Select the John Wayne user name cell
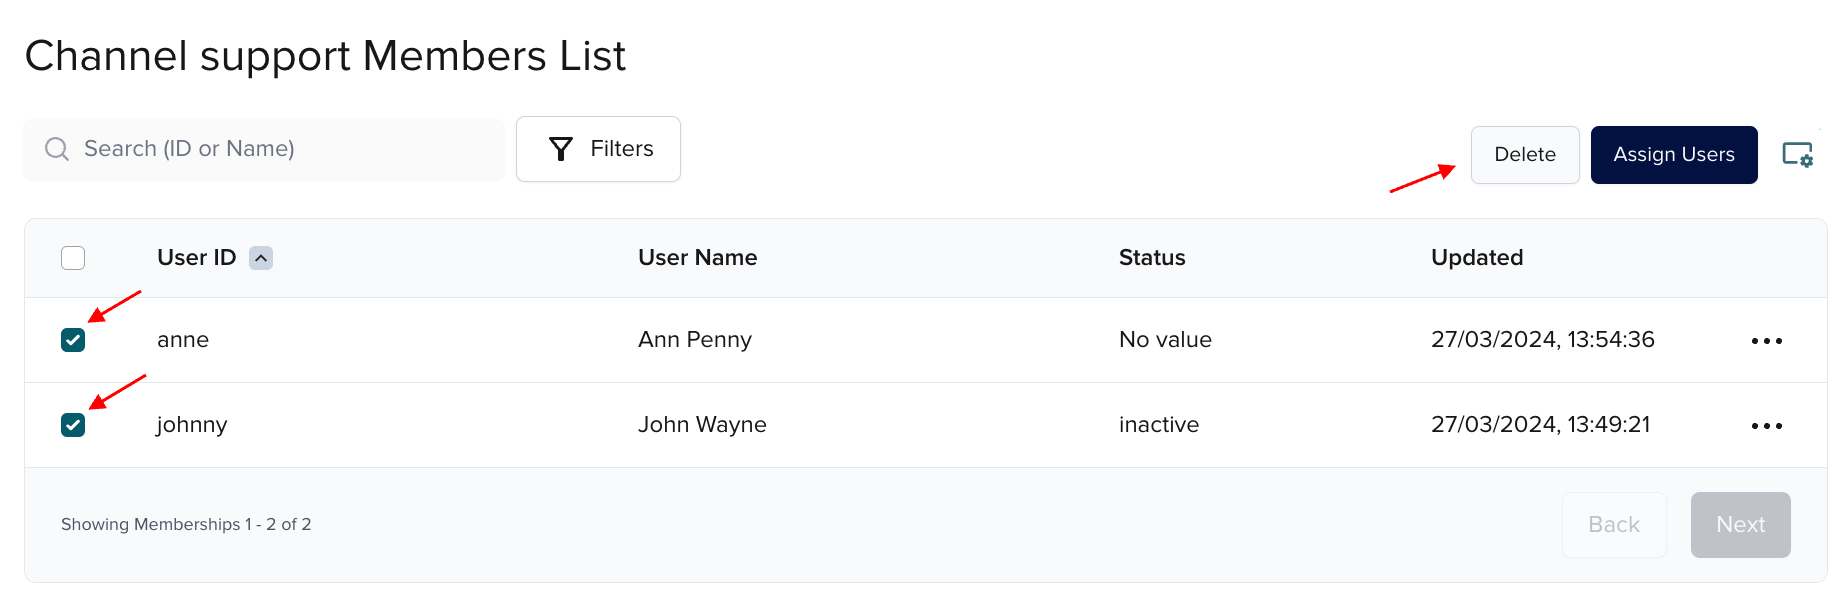The height and width of the screenshot is (600, 1842). (x=702, y=425)
